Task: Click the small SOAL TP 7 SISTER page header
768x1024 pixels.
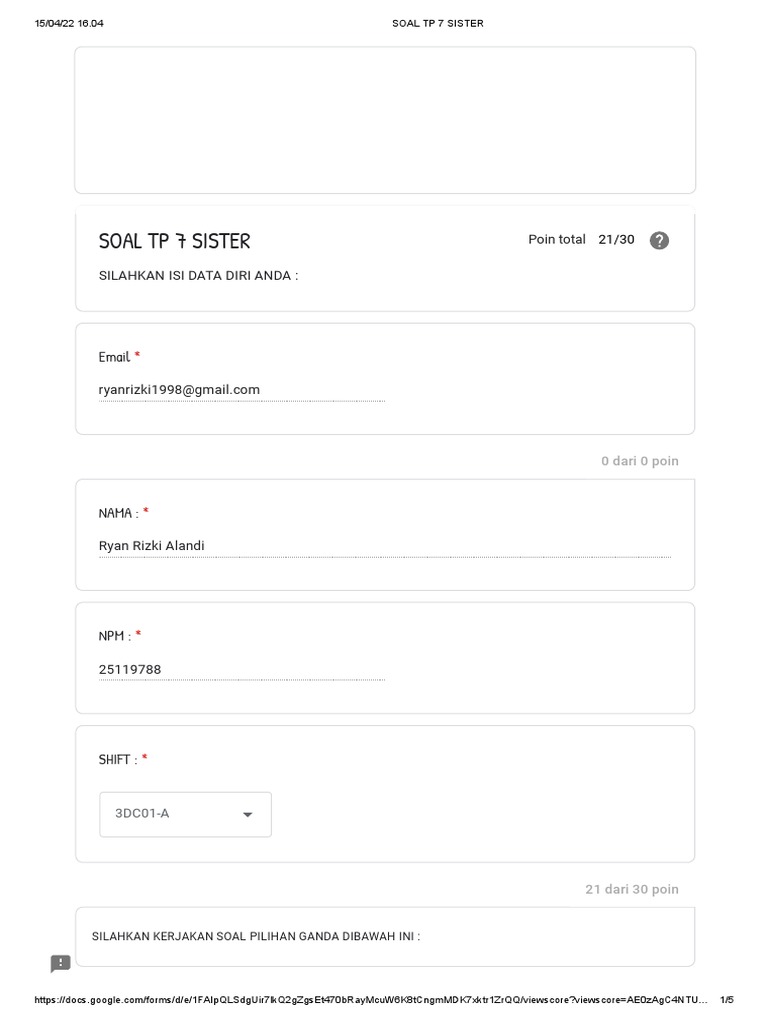Action: (437, 23)
